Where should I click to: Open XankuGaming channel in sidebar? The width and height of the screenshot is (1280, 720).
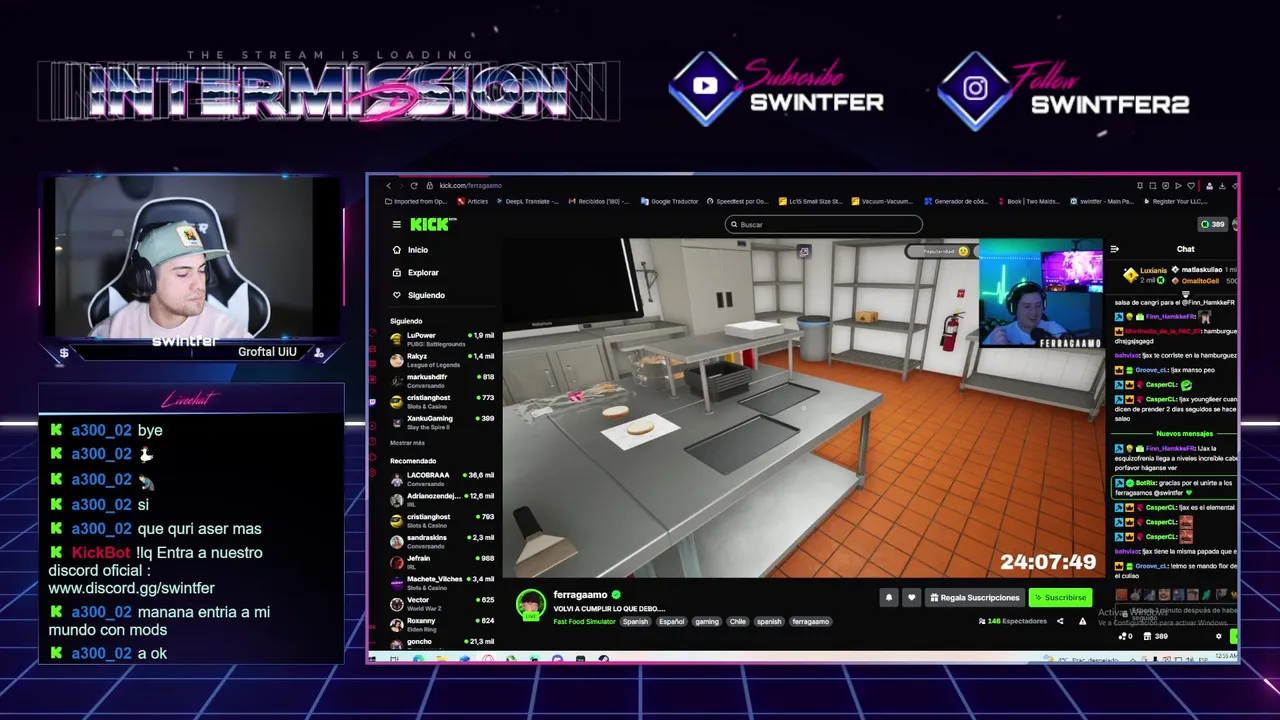pyautogui.click(x=442, y=421)
